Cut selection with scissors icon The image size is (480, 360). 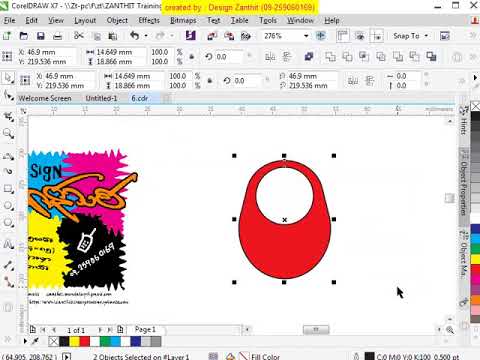pyautogui.click(x=79, y=35)
